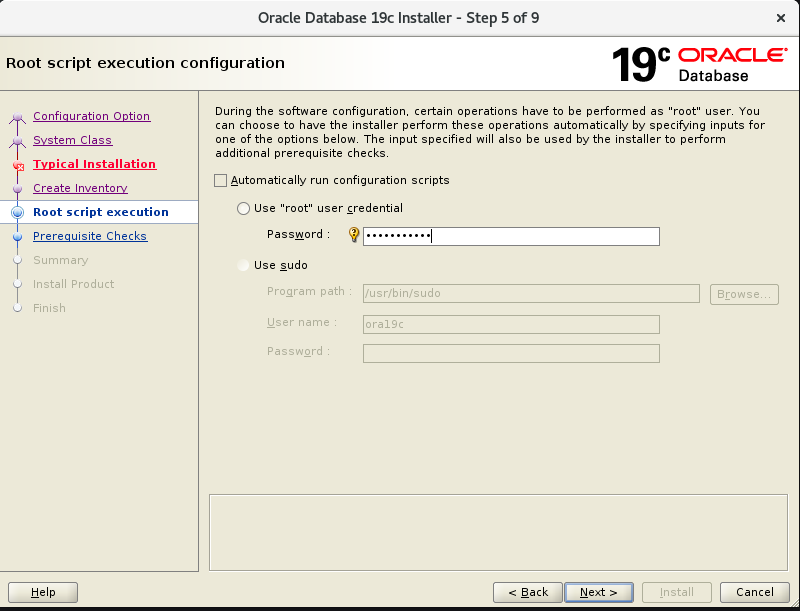Screen dimensions: 800x611
Task: Proceed with the Next > button
Action: [x=599, y=592]
